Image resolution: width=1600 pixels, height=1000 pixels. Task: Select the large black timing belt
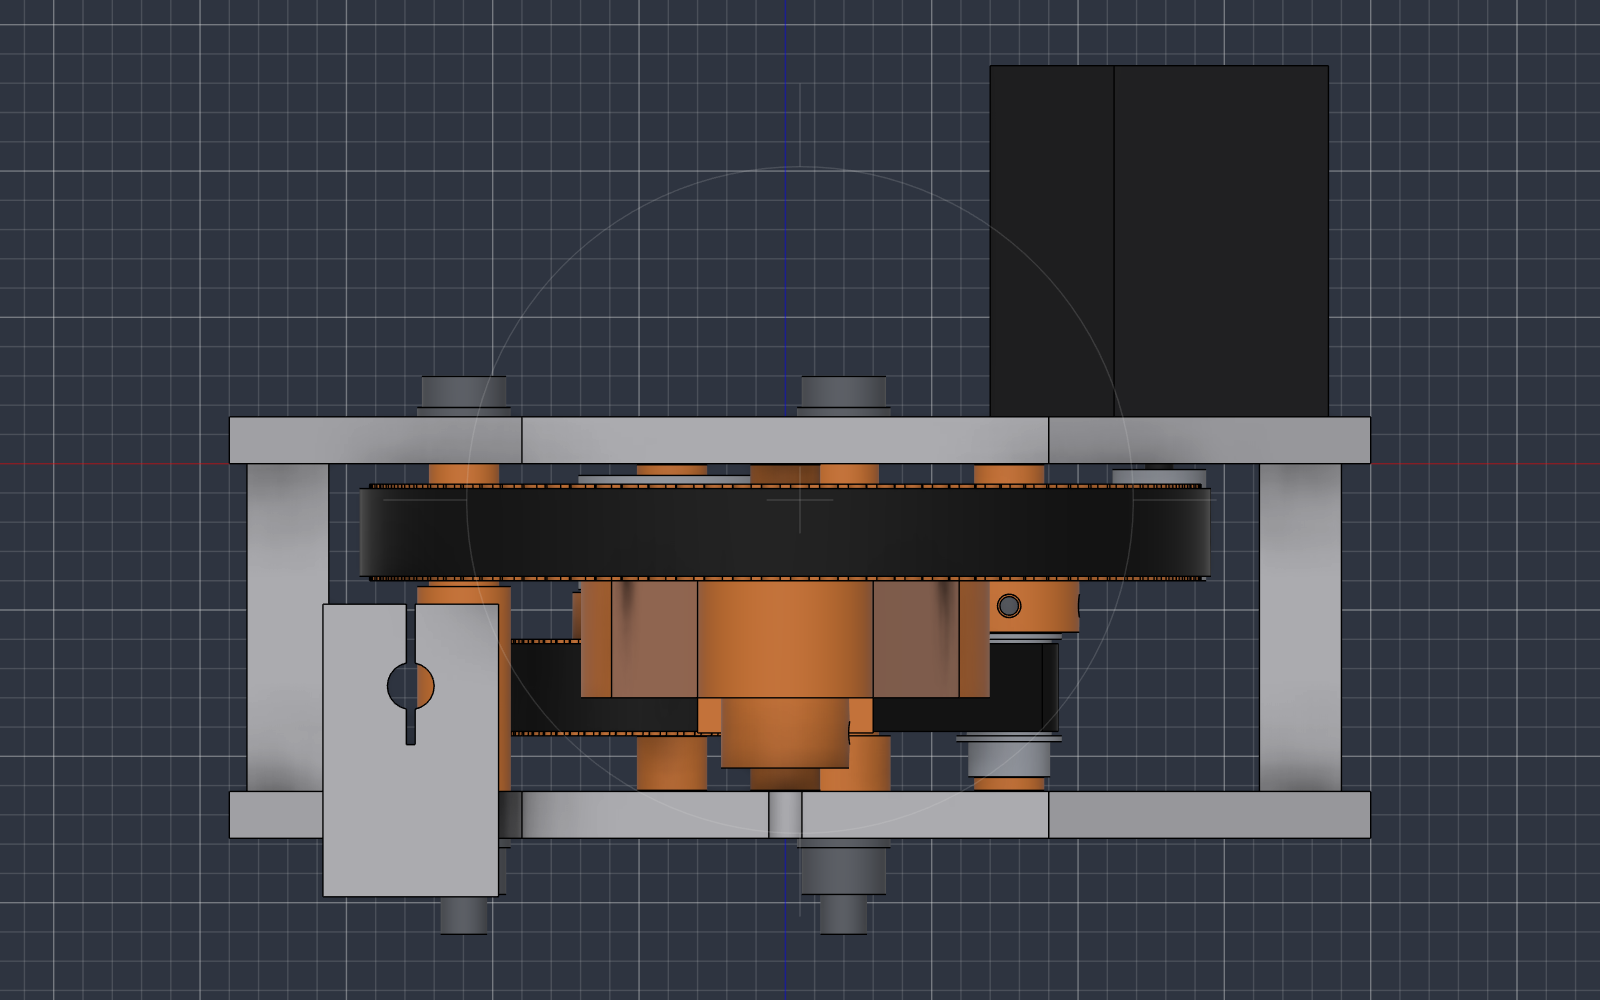click(785, 532)
